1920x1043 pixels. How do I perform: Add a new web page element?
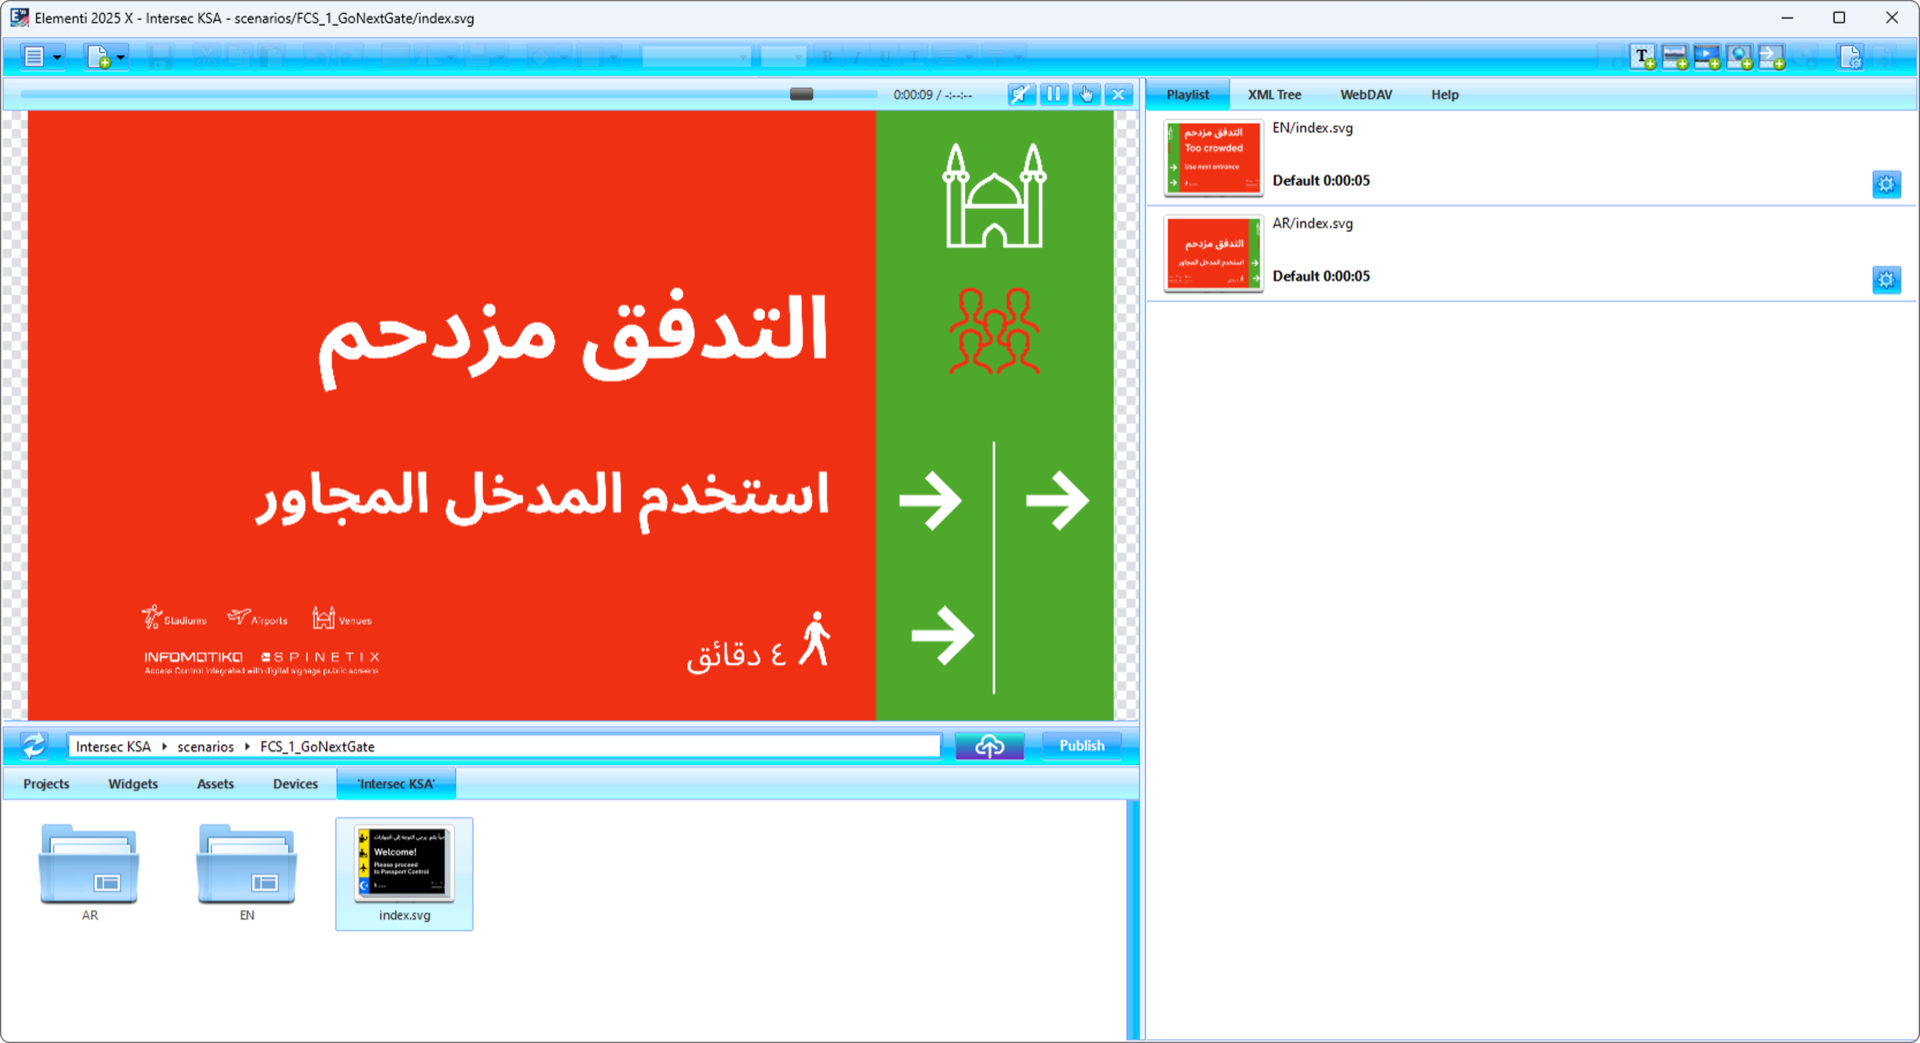click(1741, 57)
